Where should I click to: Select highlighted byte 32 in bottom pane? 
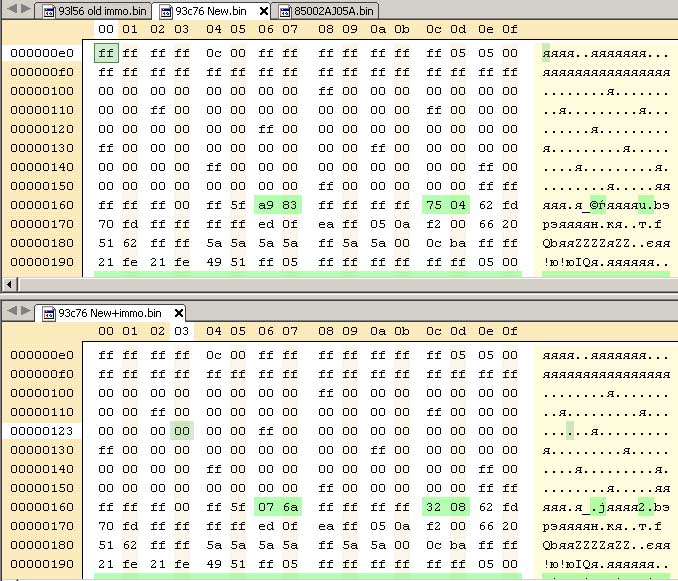pyautogui.click(x=434, y=506)
